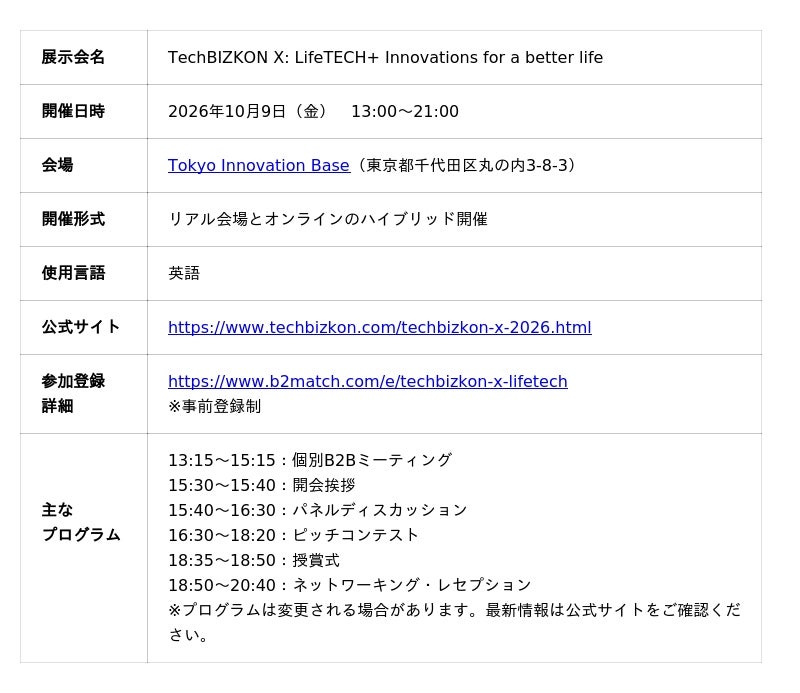Click the 会場 header cell
800x693 pixels.
point(84,165)
